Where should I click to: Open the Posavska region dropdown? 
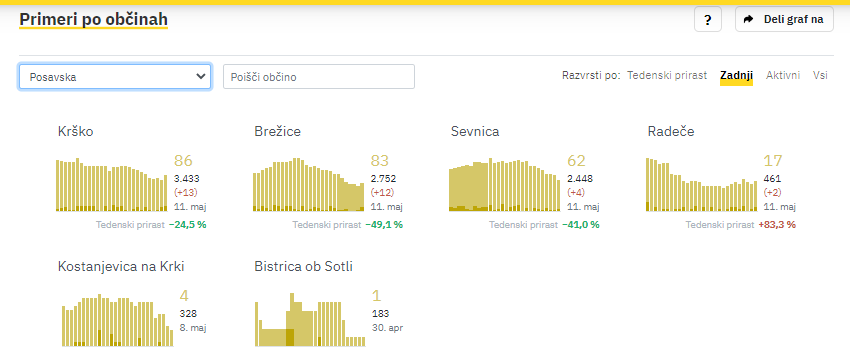click(115, 76)
